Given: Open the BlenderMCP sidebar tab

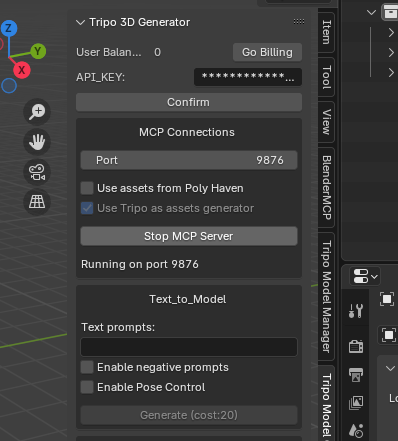Looking at the screenshot, I should [x=326, y=187].
